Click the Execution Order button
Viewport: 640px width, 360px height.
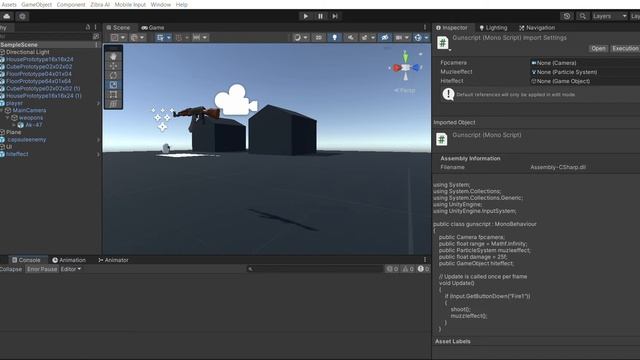tap(625, 48)
